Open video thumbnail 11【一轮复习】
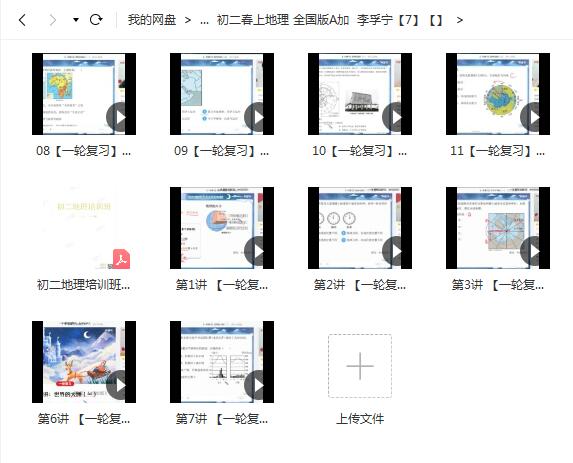573x463 pixels. point(498,94)
